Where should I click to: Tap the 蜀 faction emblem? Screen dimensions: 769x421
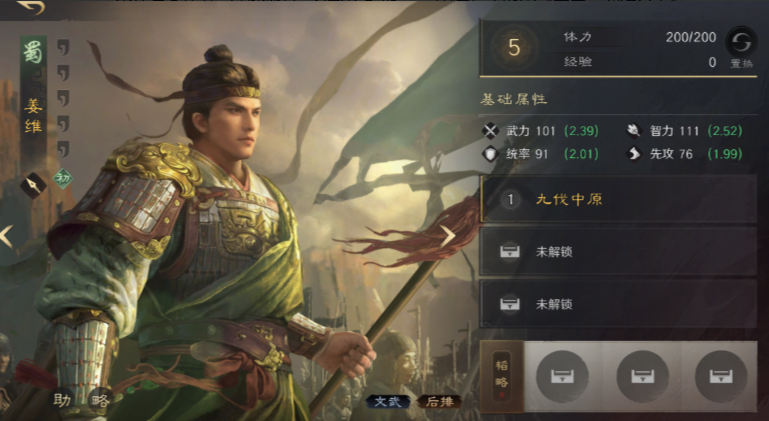pyautogui.click(x=33, y=53)
